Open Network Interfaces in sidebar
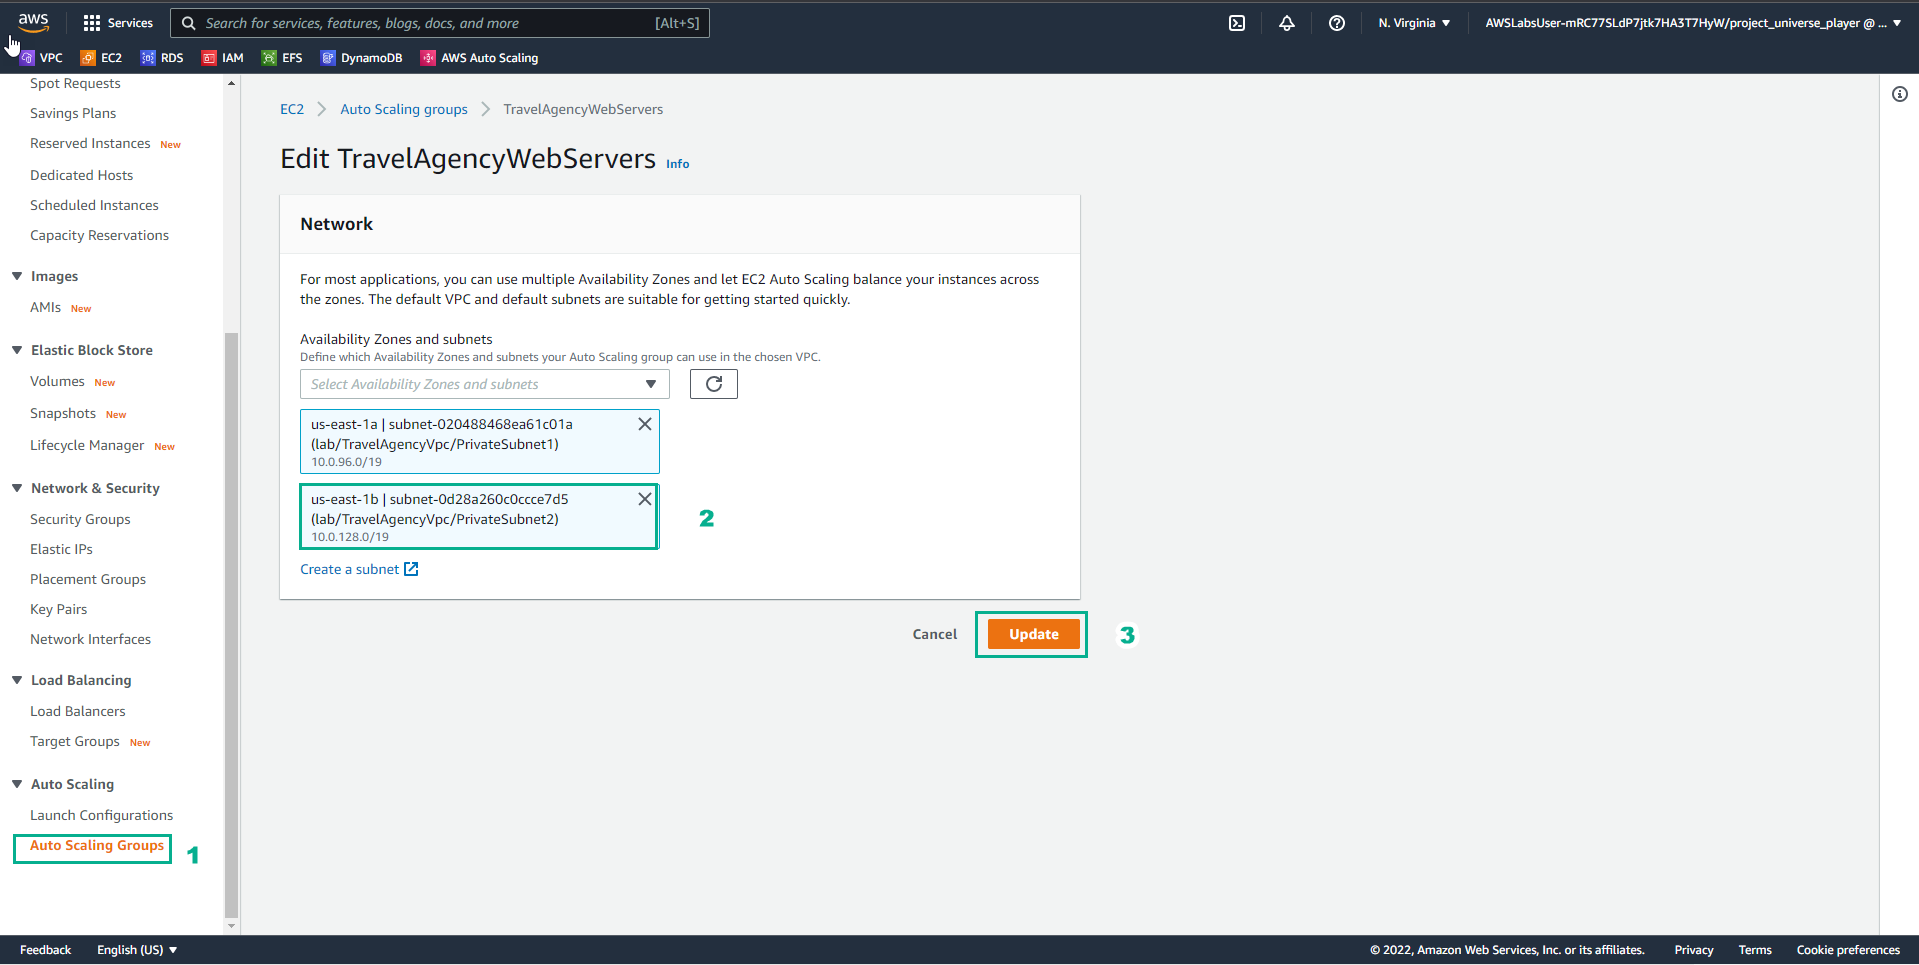 click(x=90, y=639)
